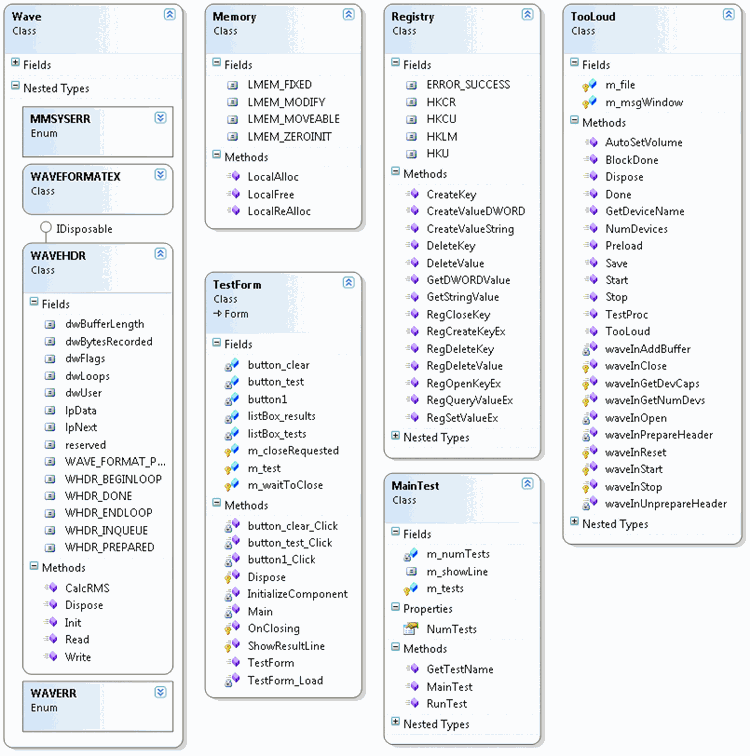Collapse MainTest Properties section

395,607
